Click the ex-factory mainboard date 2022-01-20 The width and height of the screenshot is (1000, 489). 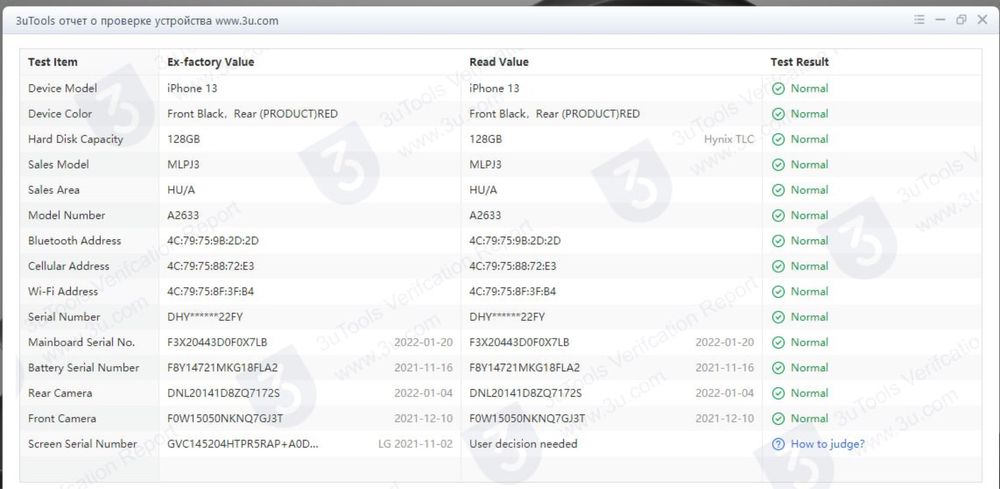(x=423, y=342)
